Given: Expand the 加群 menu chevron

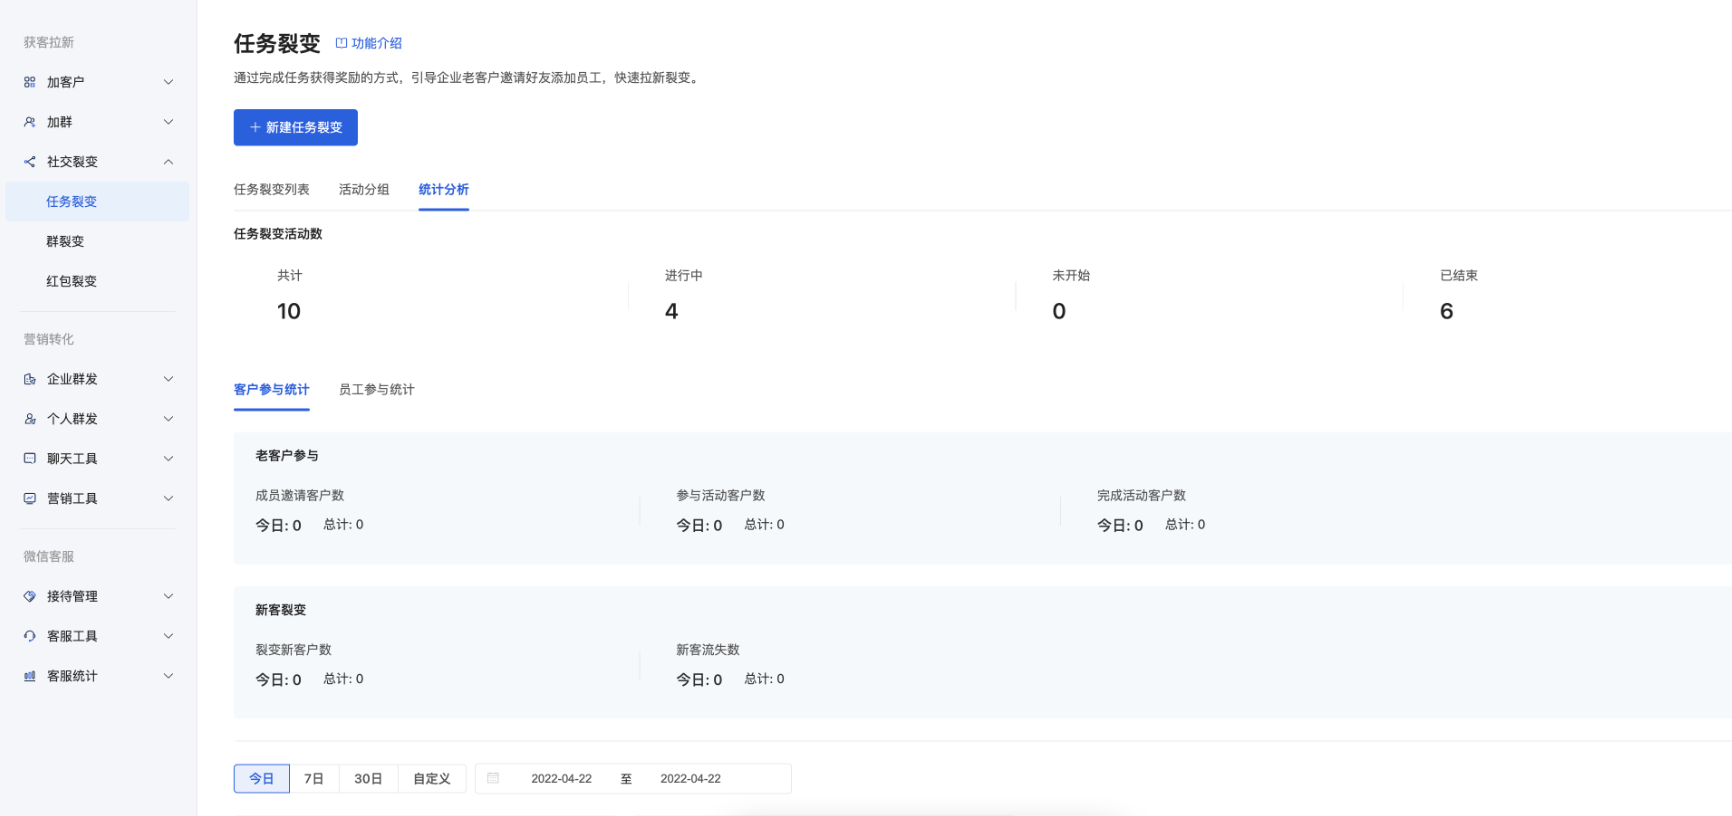Looking at the screenshot, I should click(x=168, y=122).
